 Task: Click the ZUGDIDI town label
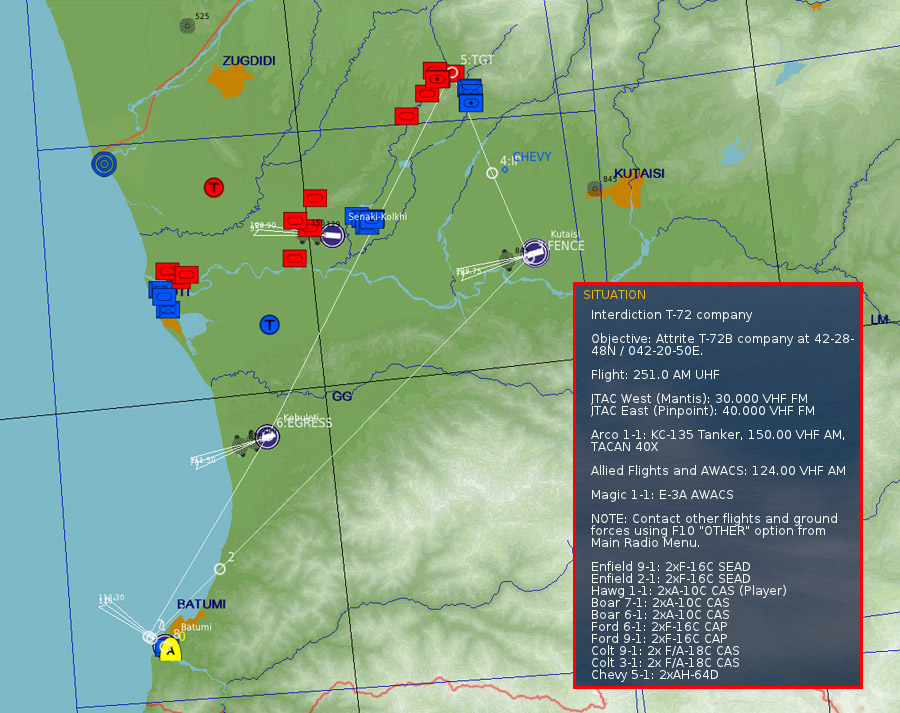click(x=249, y=61)
